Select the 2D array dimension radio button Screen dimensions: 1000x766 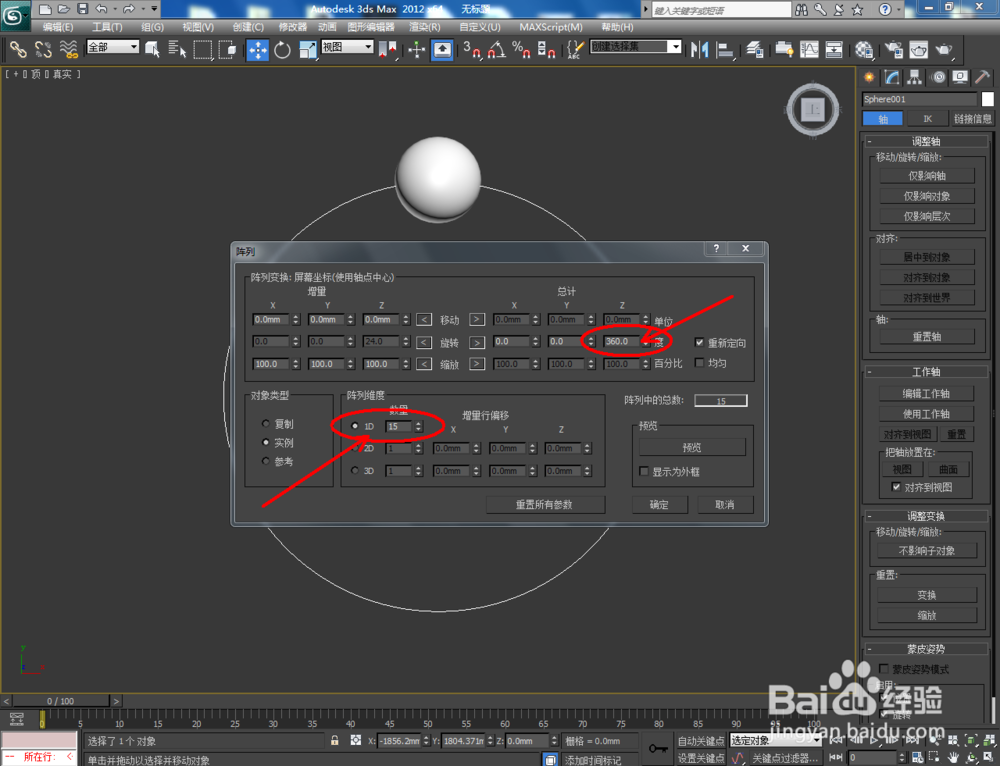(x=356, y=447)
